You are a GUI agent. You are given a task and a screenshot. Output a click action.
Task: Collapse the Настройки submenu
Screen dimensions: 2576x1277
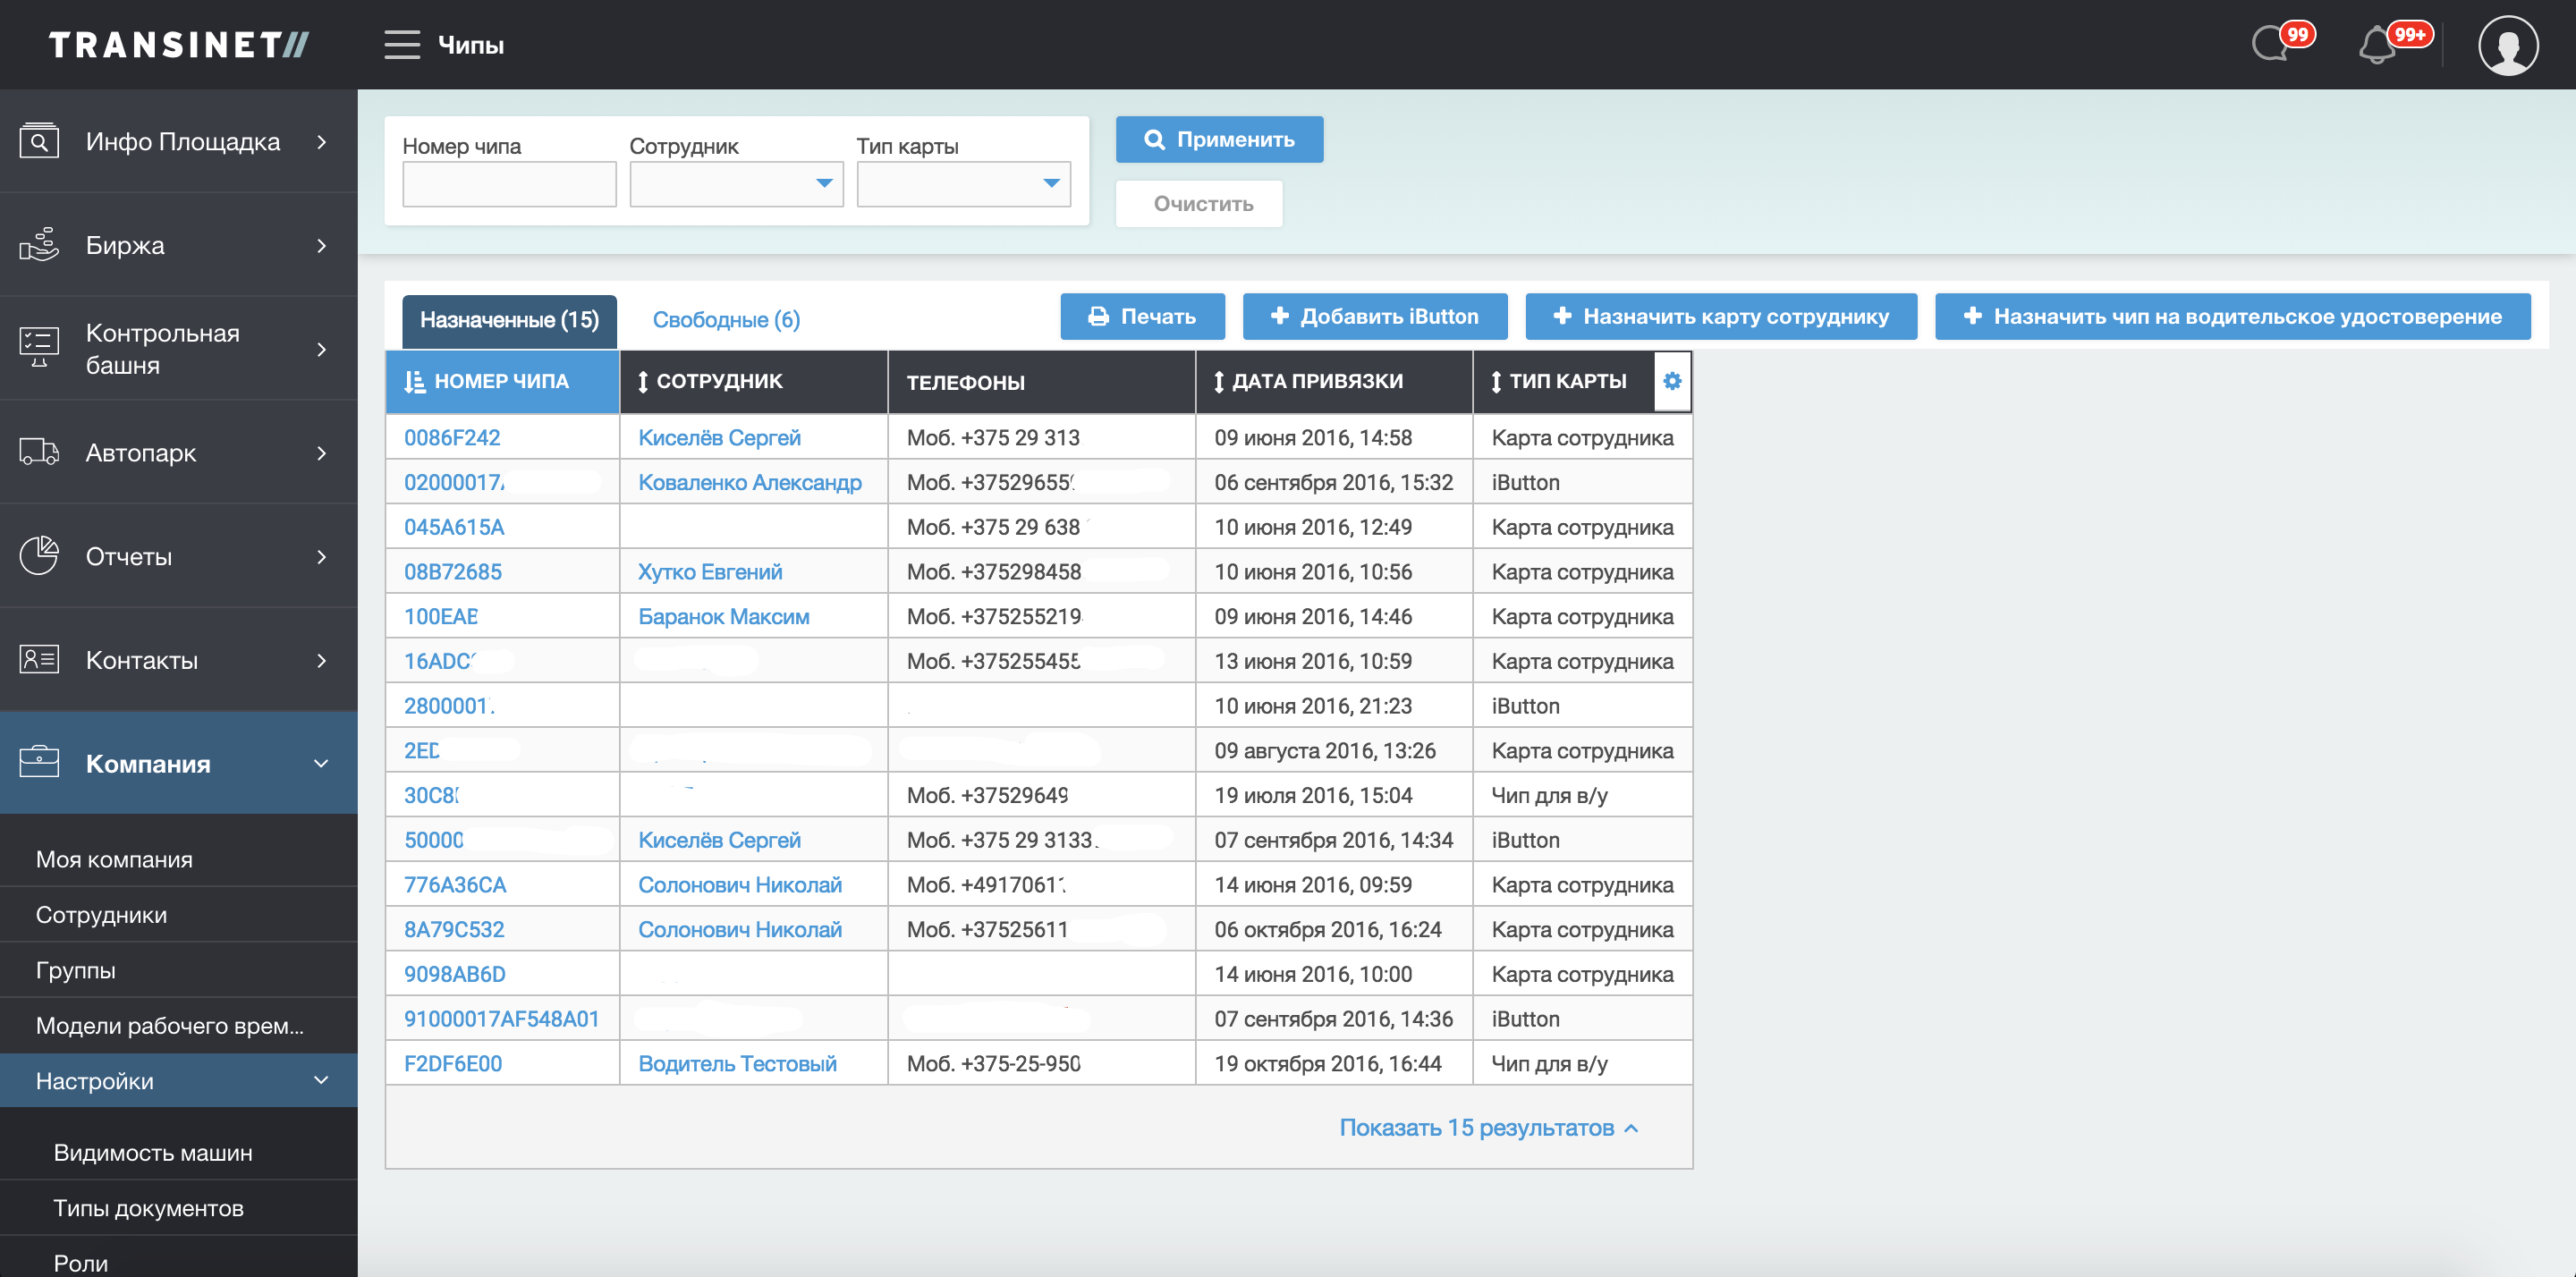(x=321, y=1080)
